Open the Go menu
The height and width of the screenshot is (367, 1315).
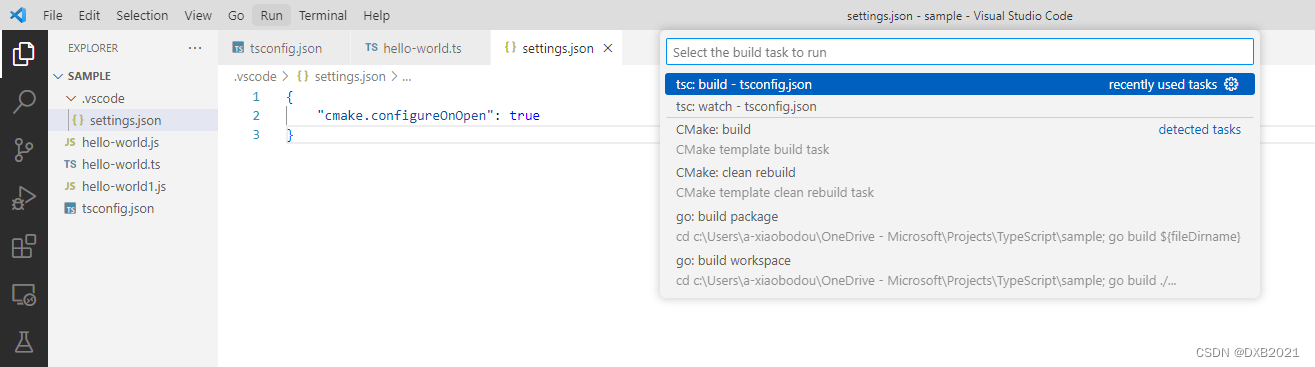click(236, 16)
